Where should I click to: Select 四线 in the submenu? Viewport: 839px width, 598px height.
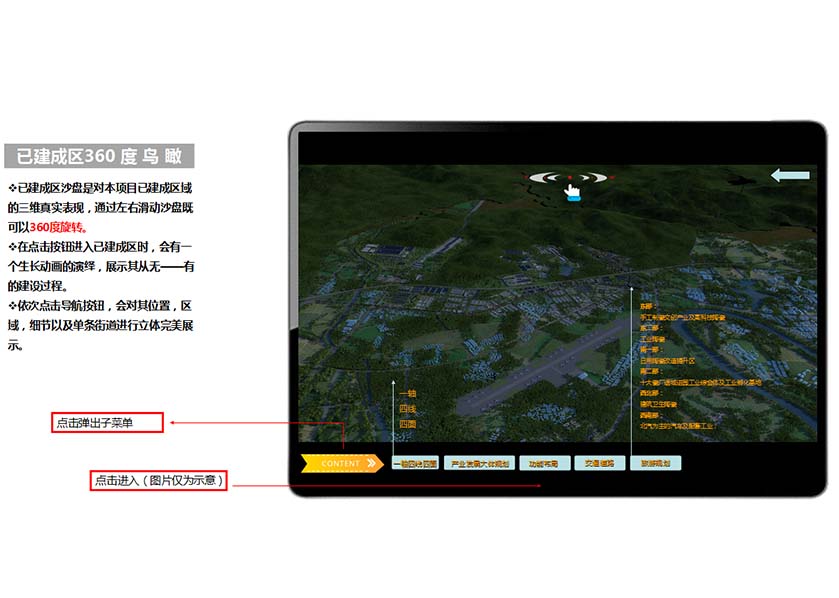(x=407, y=408)
